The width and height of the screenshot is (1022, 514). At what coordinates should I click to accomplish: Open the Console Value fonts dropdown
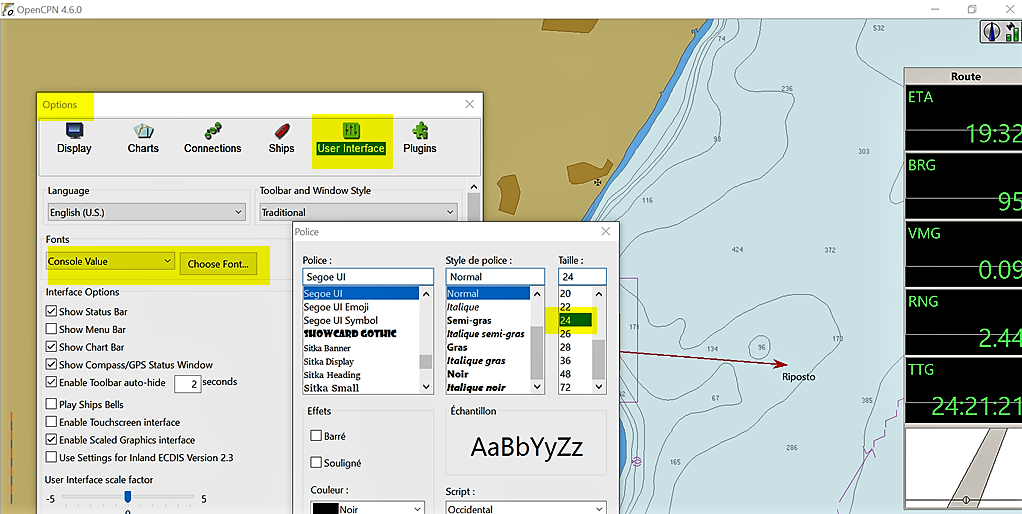[x=110, y=261]
